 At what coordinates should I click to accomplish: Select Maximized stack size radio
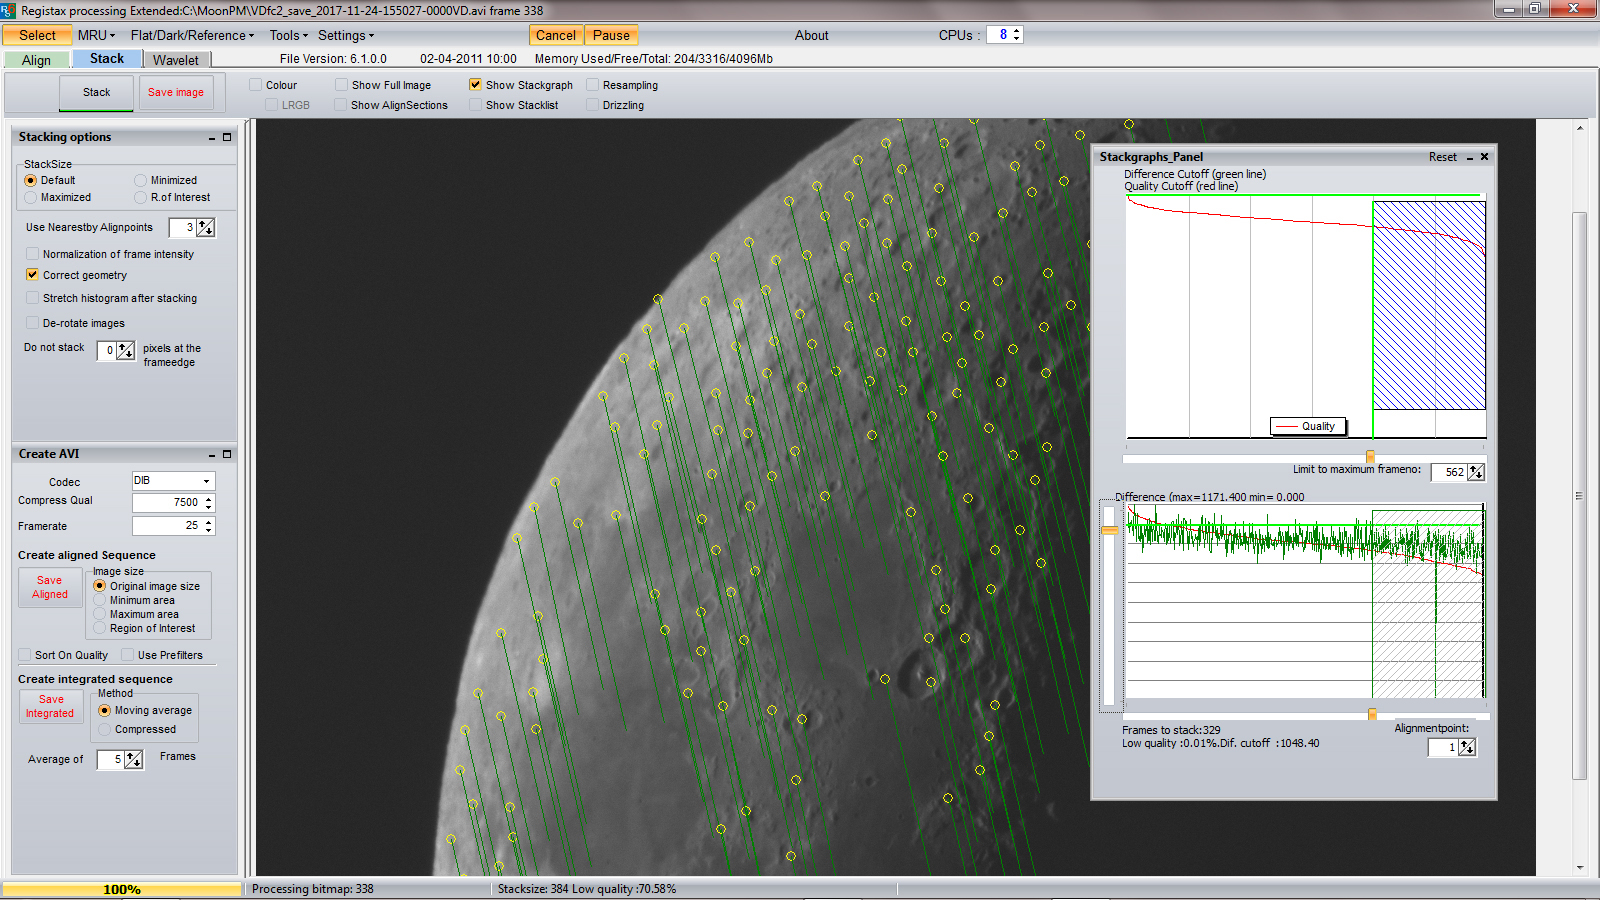[x=31, y=198]
